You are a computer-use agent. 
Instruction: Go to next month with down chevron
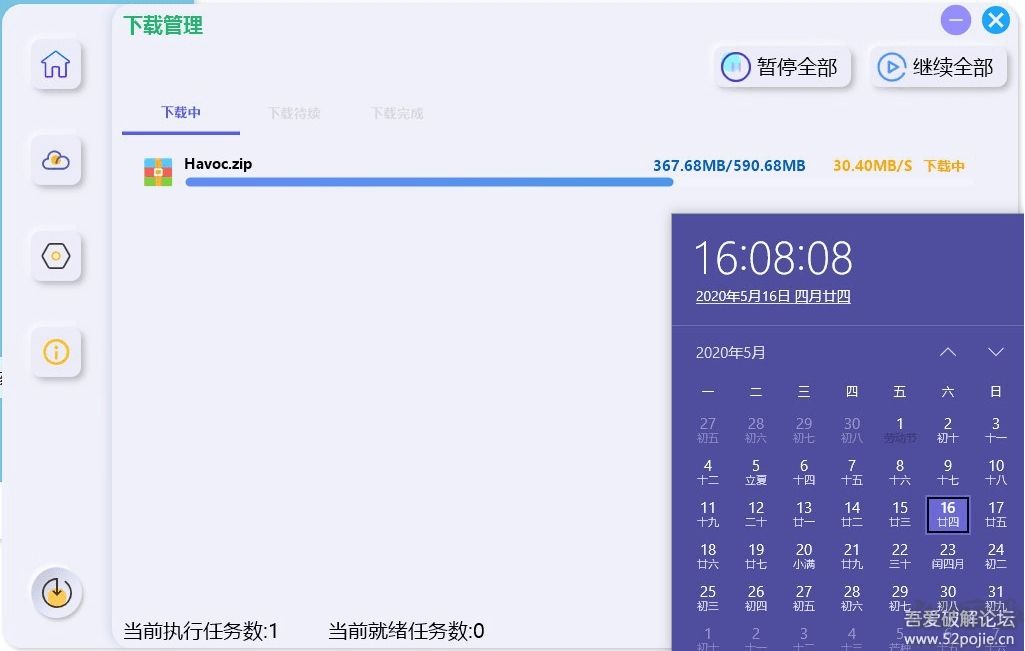[x=996, y=352]
